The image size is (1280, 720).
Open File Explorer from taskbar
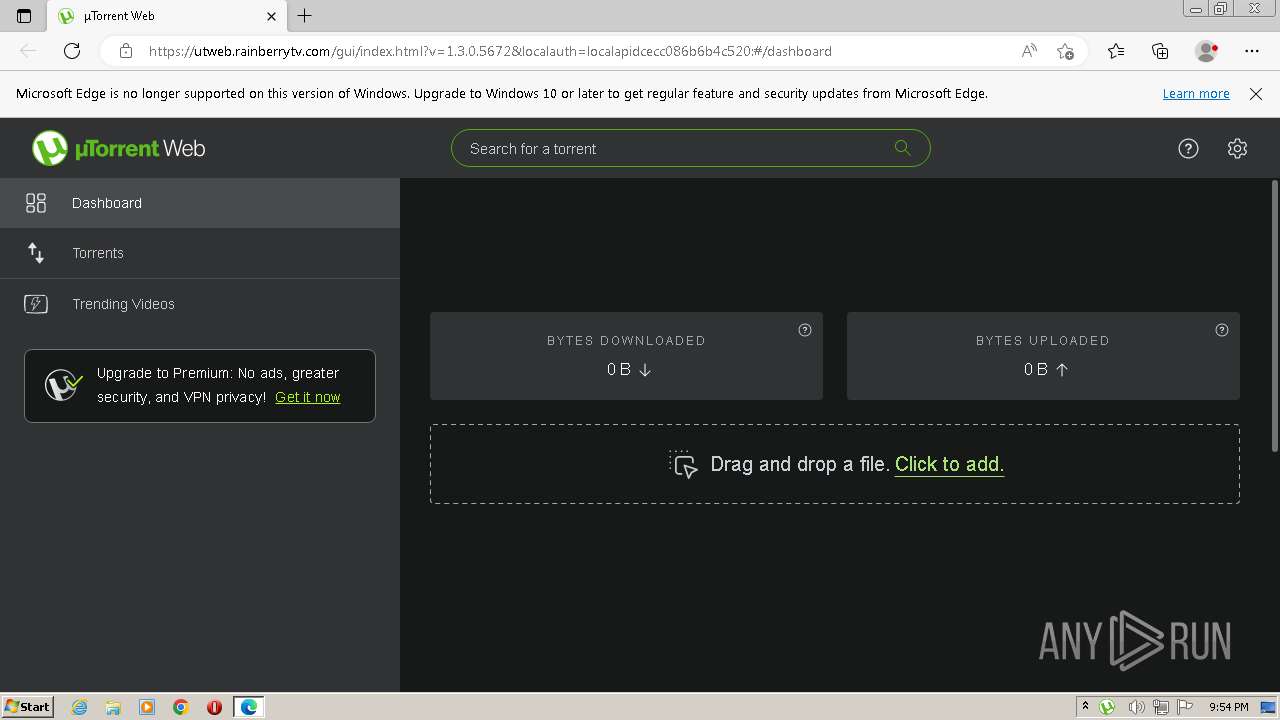(x=113, y=707)
